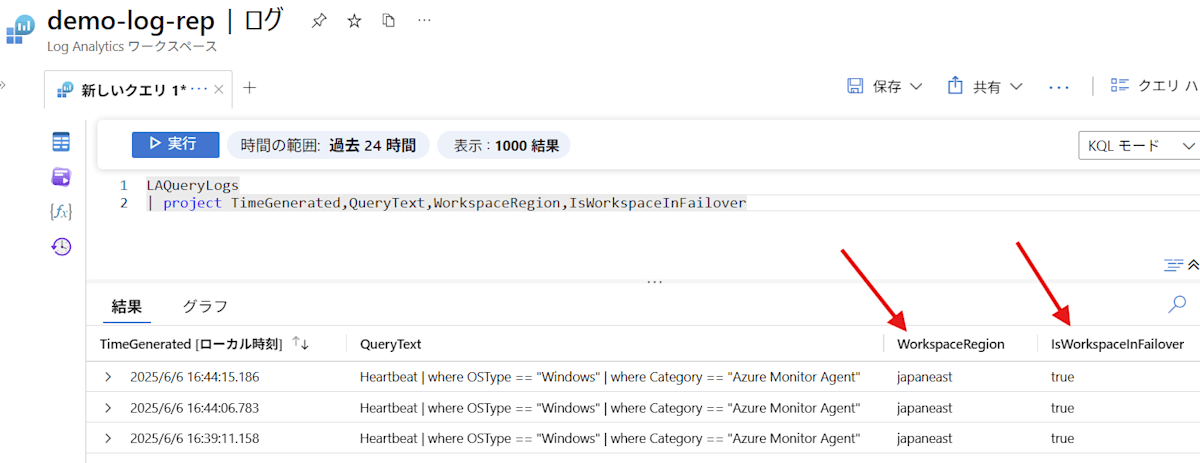This screenshot has width=1200, height=463.
Task: Click the QueryText column header
Action: [x=390, y=344]
